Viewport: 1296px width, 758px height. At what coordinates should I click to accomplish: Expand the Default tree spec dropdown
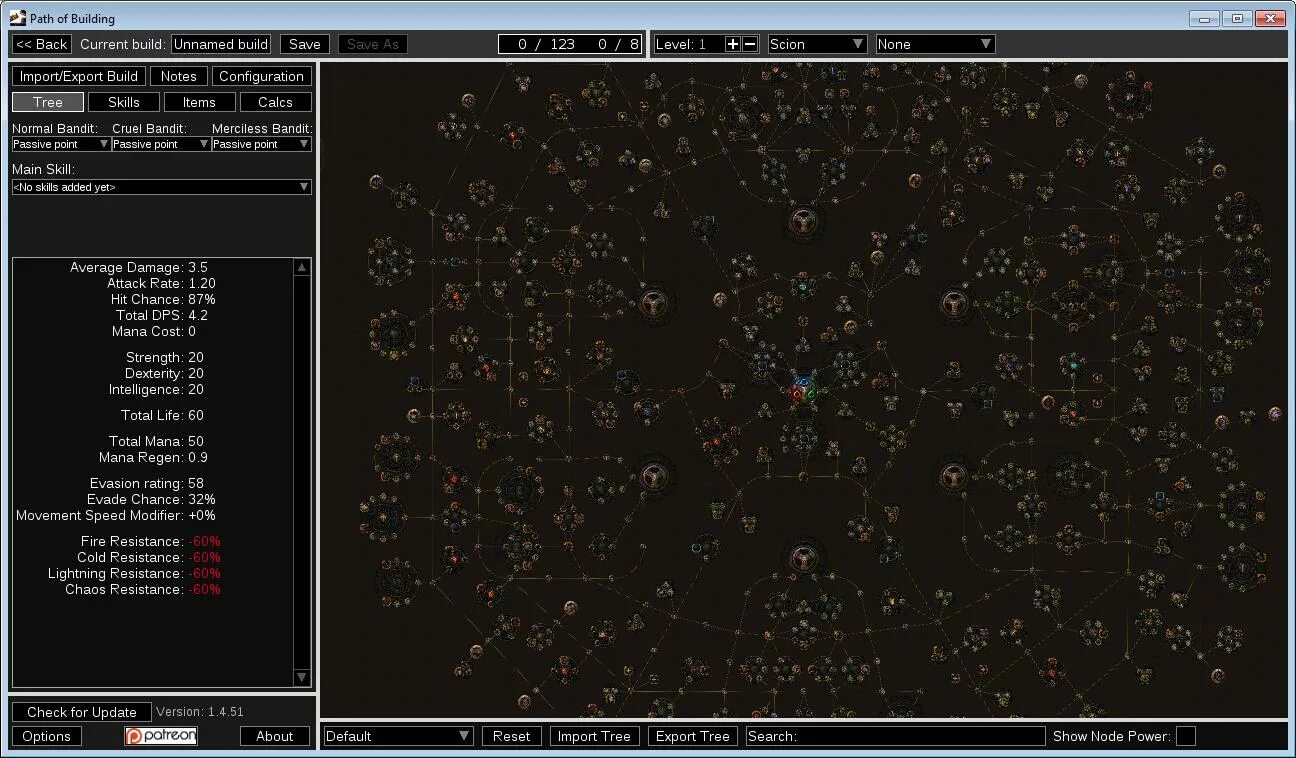pyautogui.click(x=398, y=736)
